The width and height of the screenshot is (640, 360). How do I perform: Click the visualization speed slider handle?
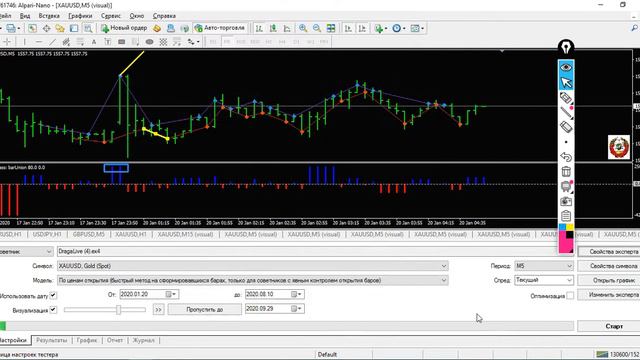[x=118, y=310]
